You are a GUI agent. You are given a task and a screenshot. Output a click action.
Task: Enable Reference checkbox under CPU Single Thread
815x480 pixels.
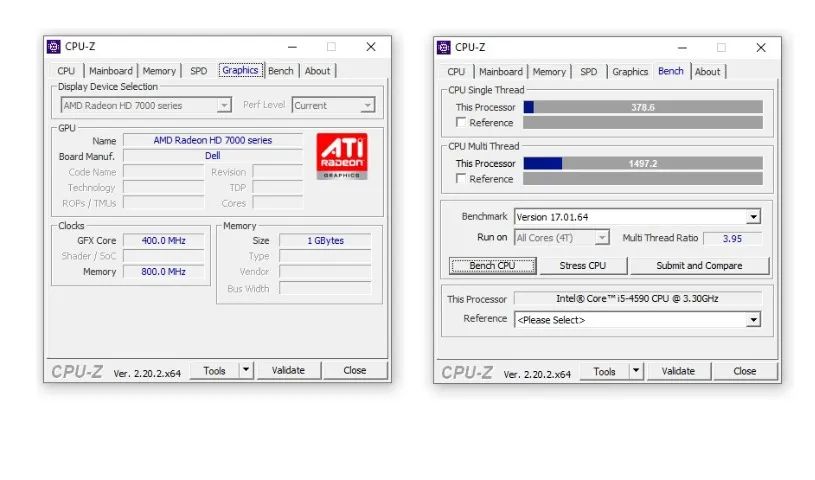tap(461, 122)
